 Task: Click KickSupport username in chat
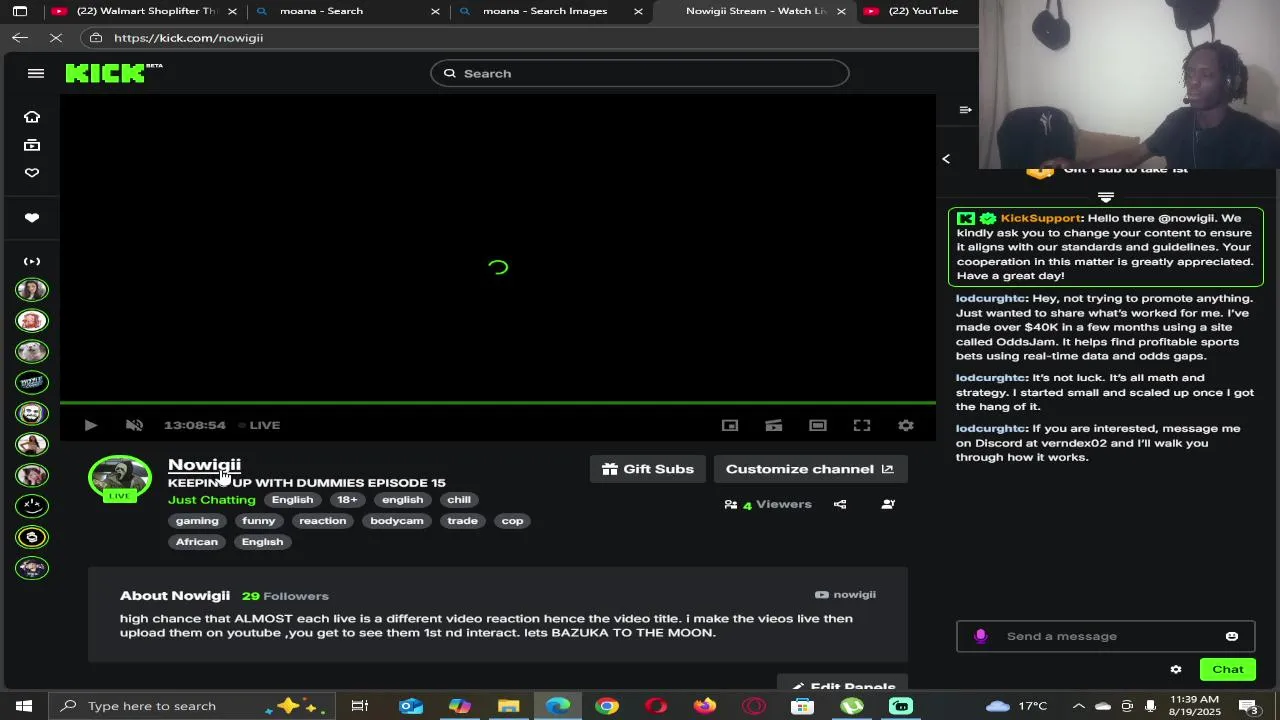(x=1041, y=218)
